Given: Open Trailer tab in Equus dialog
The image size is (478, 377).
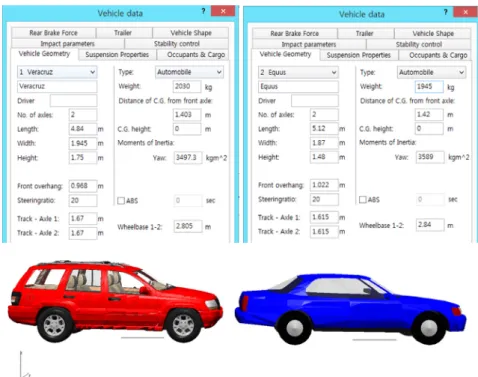Looking at the screenshot, I should click(x=365, y=33).
